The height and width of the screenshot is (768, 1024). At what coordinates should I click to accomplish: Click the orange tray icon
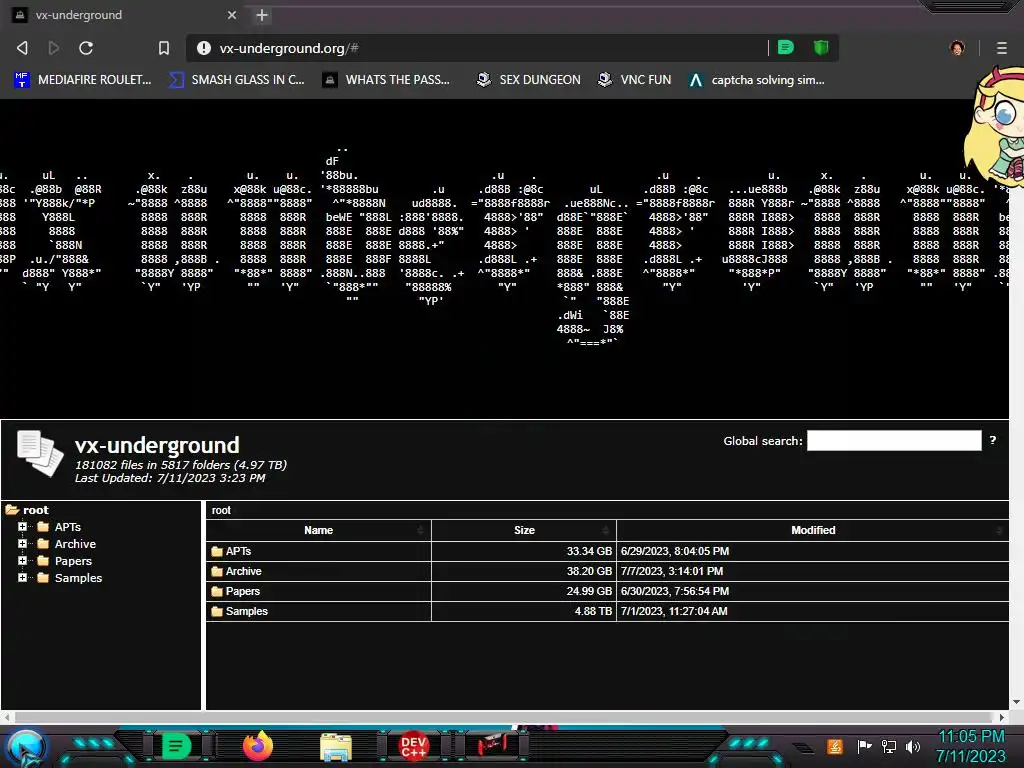[835, 746]
